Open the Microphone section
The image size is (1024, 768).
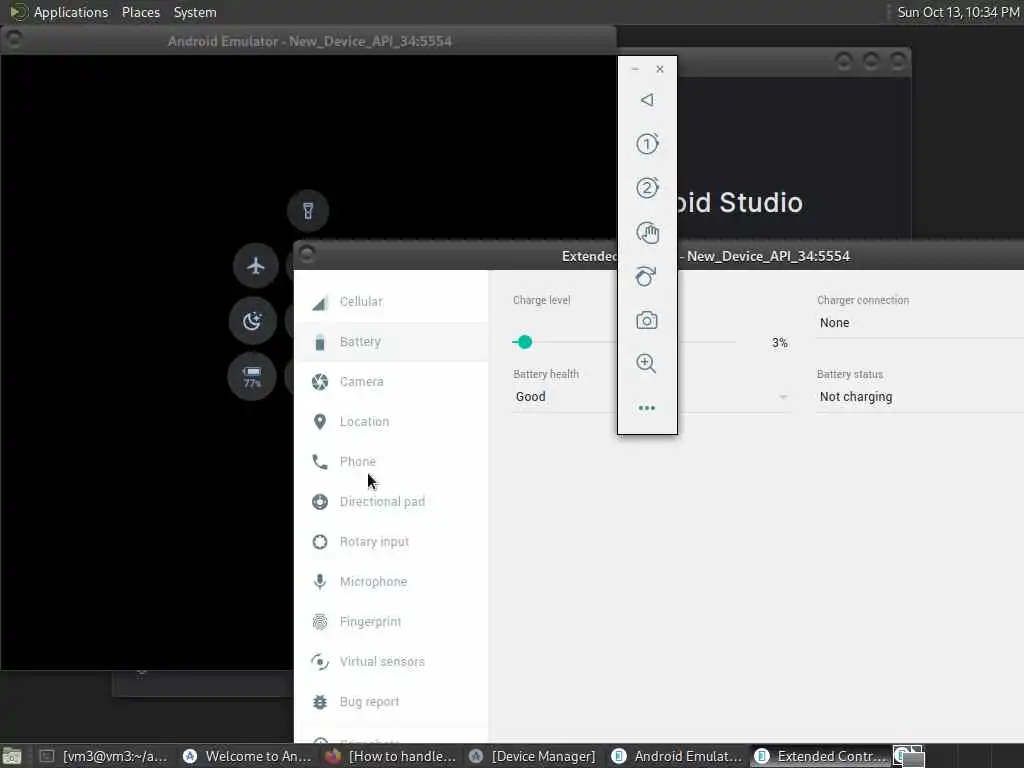[x=391, y=581]
